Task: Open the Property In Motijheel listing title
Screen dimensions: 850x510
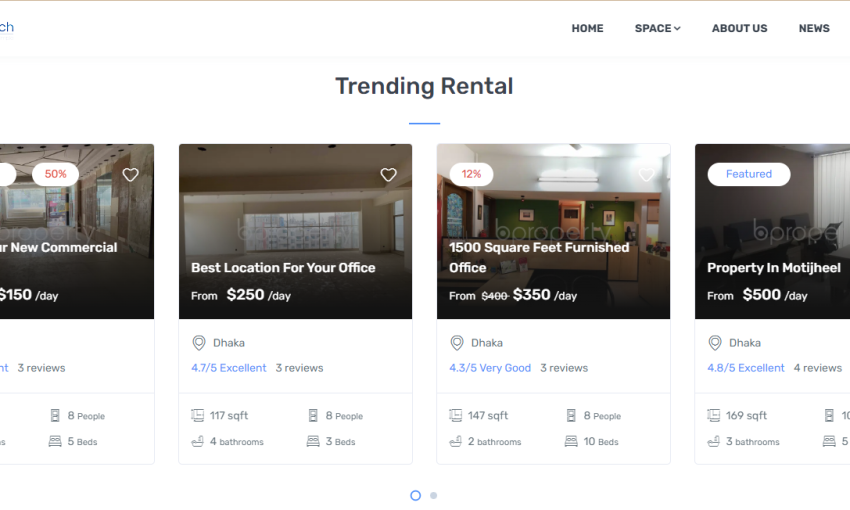Action: (x=773, y=268)
